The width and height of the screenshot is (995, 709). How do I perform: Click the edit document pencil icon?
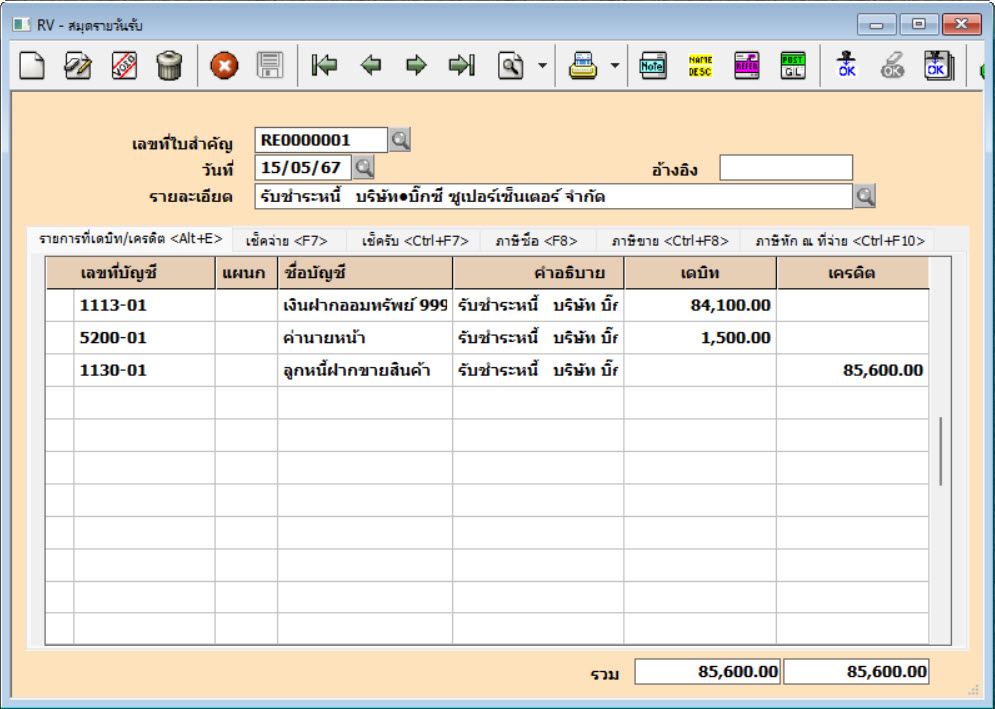click(x=77, y=65)
